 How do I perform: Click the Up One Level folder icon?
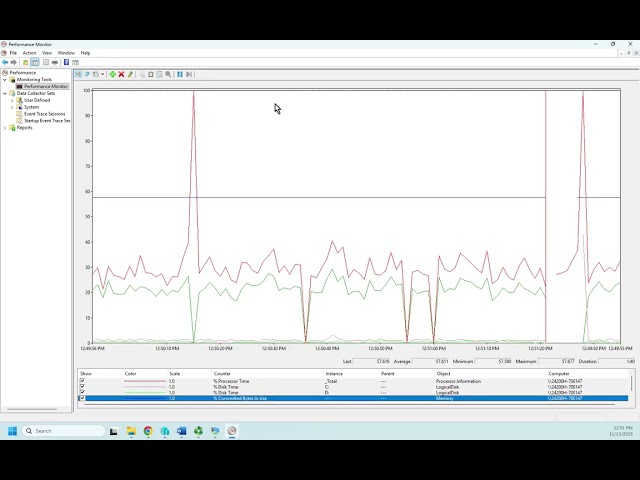25,62
